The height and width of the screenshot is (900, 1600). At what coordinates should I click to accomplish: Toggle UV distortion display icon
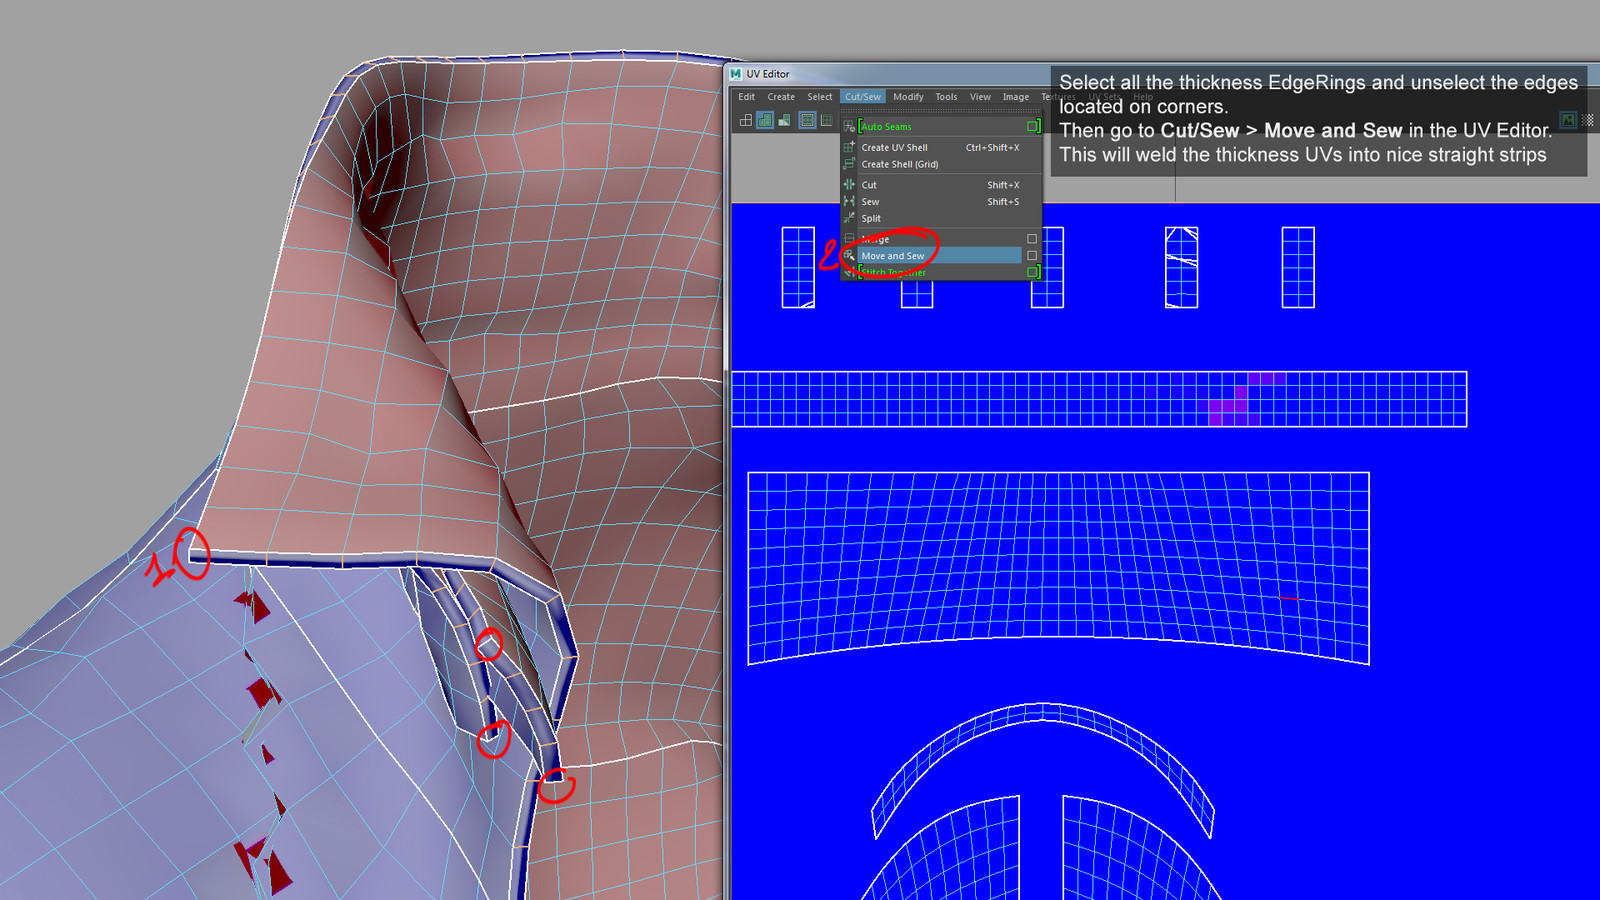(784, 120)
